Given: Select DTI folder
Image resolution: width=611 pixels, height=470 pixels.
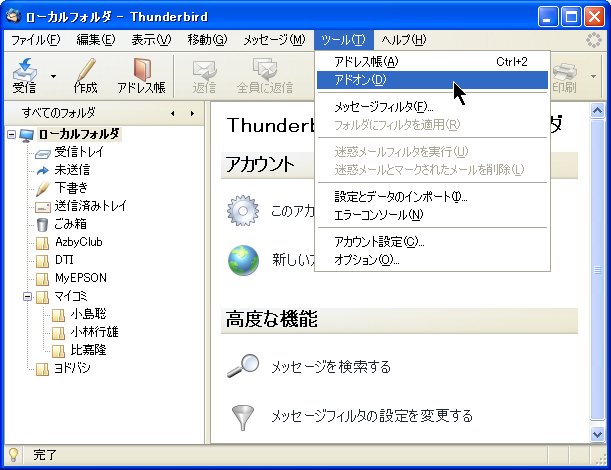Looking at the screenshot, I should tap(64, 260).
